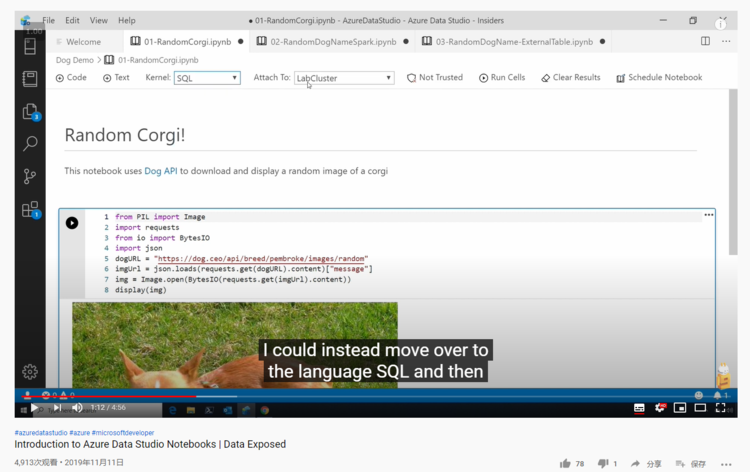The width and height of the screenshot is (750, 472).
Task: Open the cell's more actions ellipsis
Action: (708, 215)
